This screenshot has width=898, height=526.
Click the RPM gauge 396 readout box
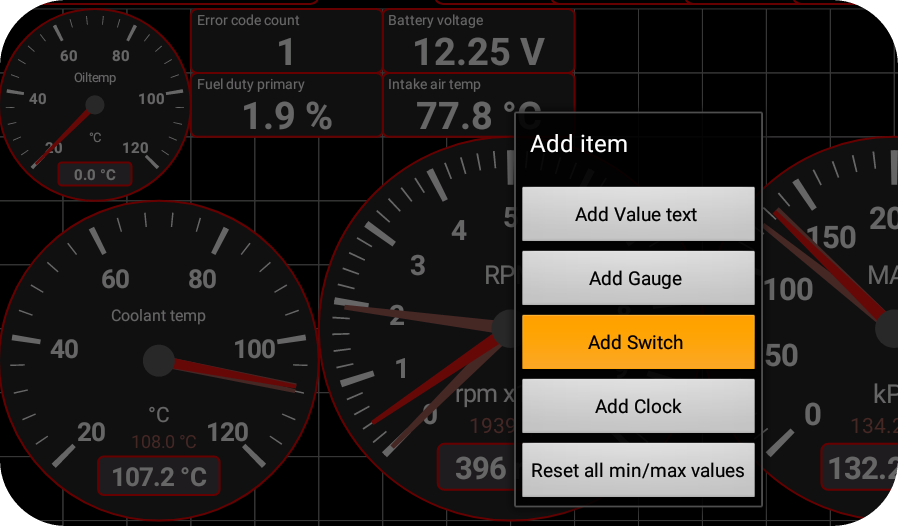coord(478,468)
